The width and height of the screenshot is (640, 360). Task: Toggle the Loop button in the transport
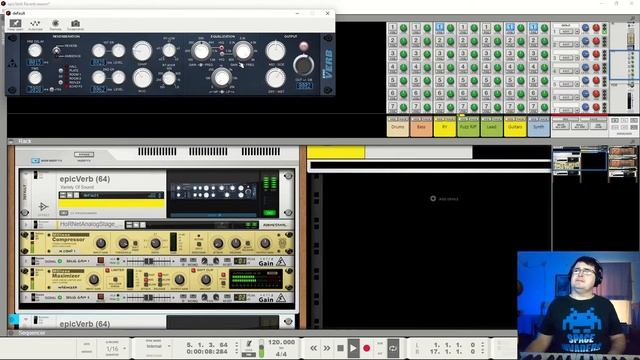point(393,348)
